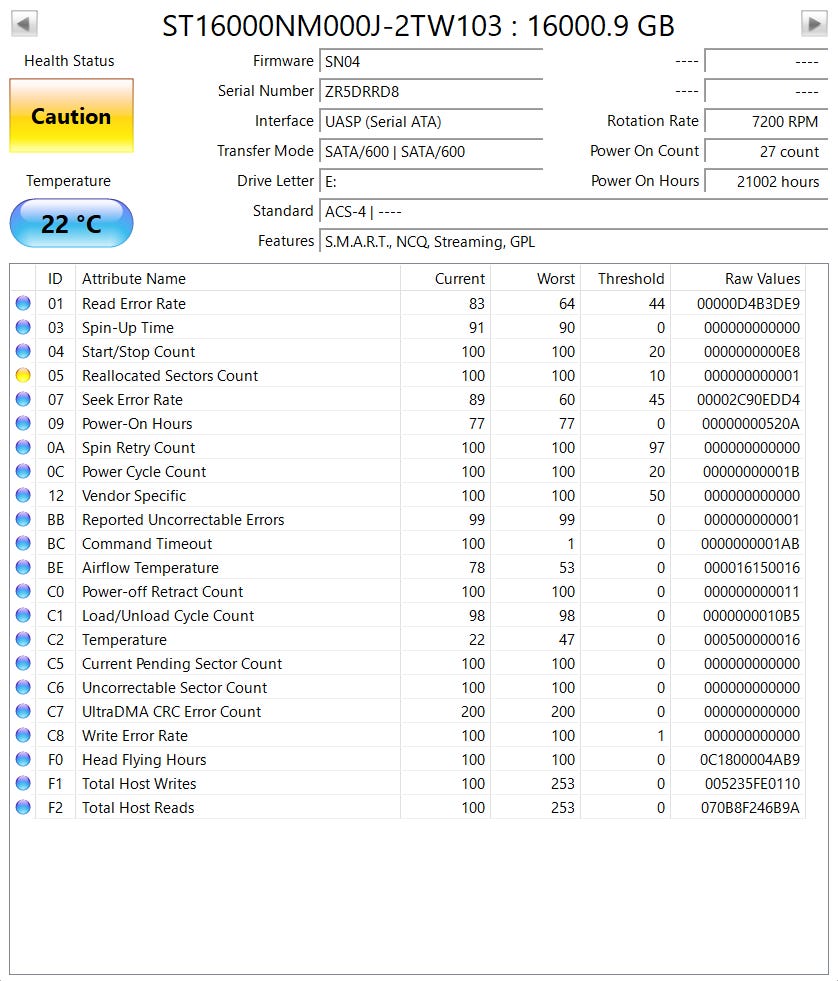838x981 pixels.
Task: Select the Serial Number field ZR5DRRD8
Action: click(x=430, y=92)
